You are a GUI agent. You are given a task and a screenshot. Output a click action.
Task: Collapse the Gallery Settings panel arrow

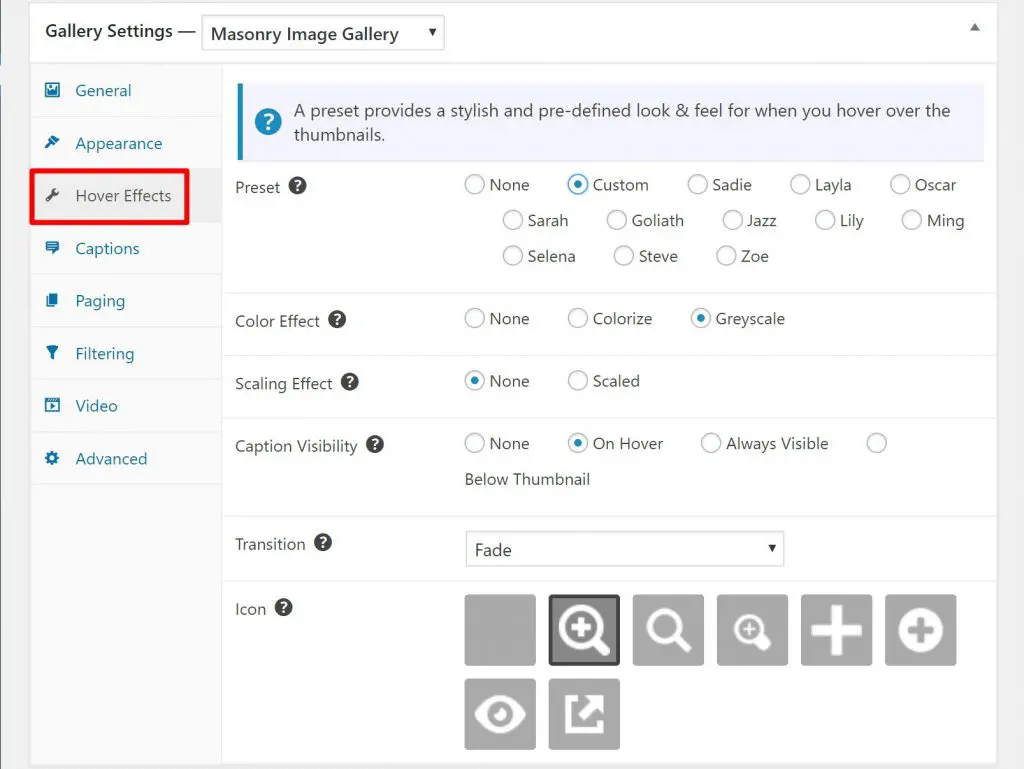(974, 28)
